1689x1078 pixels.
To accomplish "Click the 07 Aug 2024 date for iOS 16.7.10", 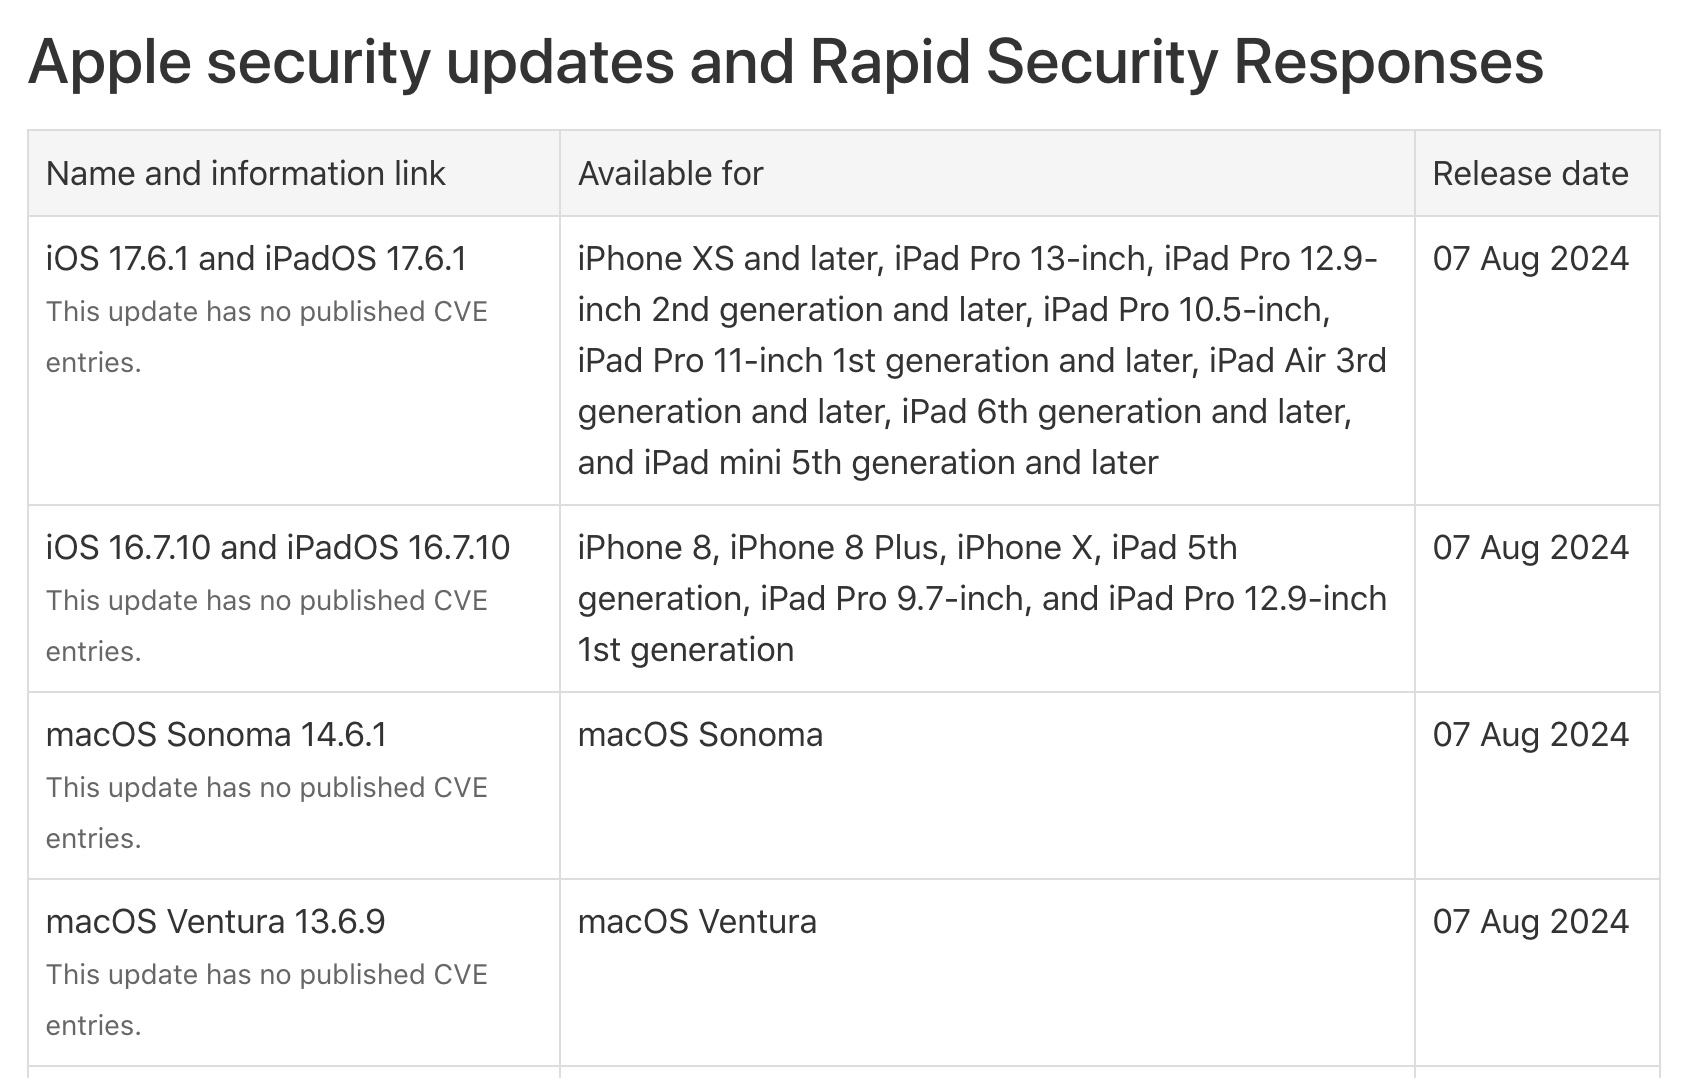I will pyautogui.click(x=1530, y=548).
